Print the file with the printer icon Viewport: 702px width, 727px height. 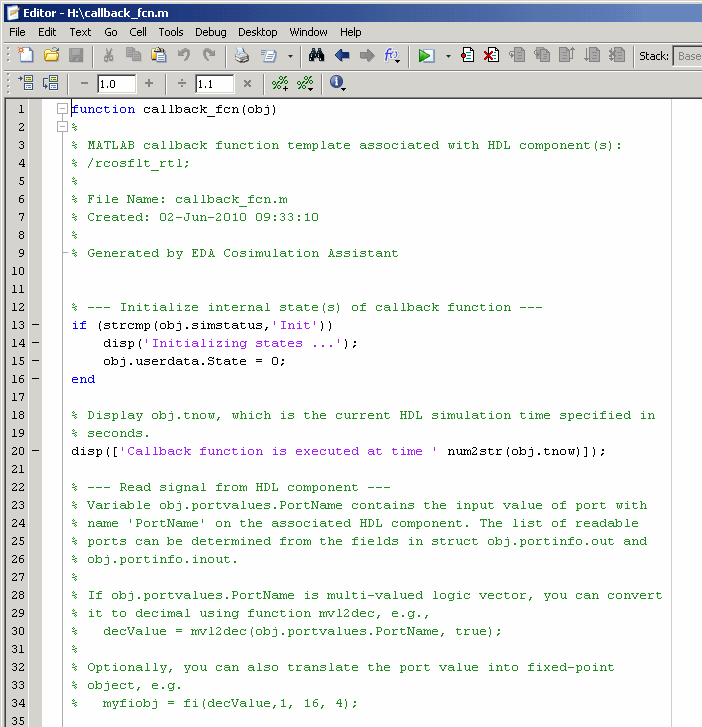tap(242, 56)
